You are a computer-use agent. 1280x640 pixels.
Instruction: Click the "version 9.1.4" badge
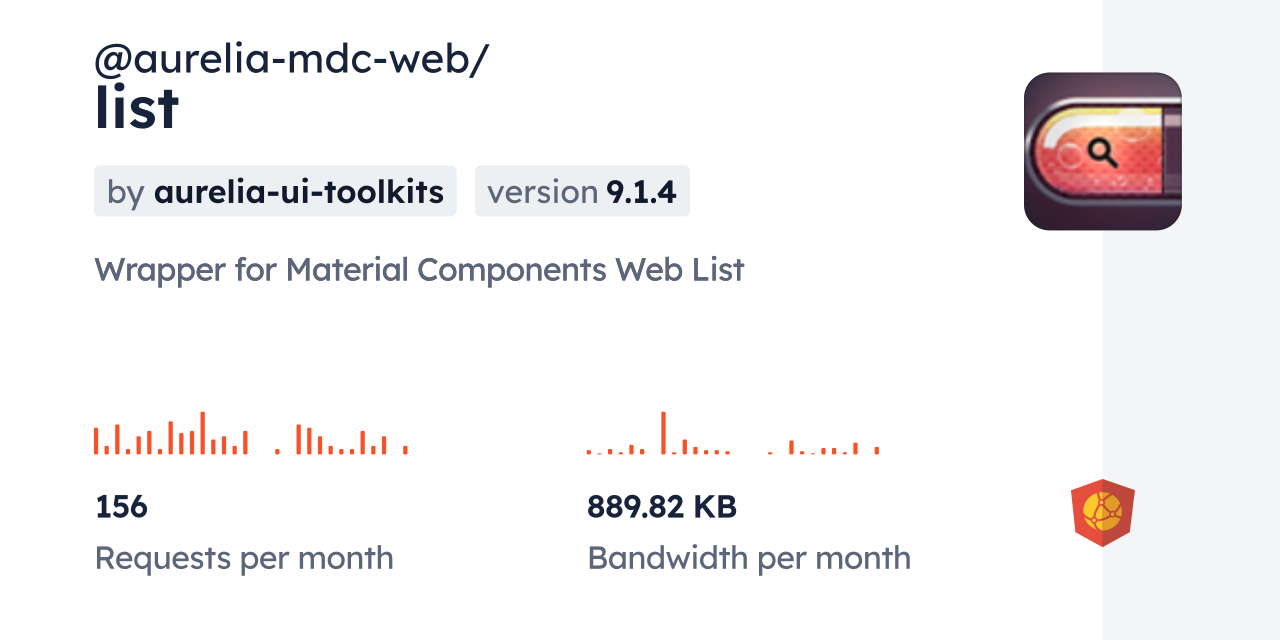[582, 191]
